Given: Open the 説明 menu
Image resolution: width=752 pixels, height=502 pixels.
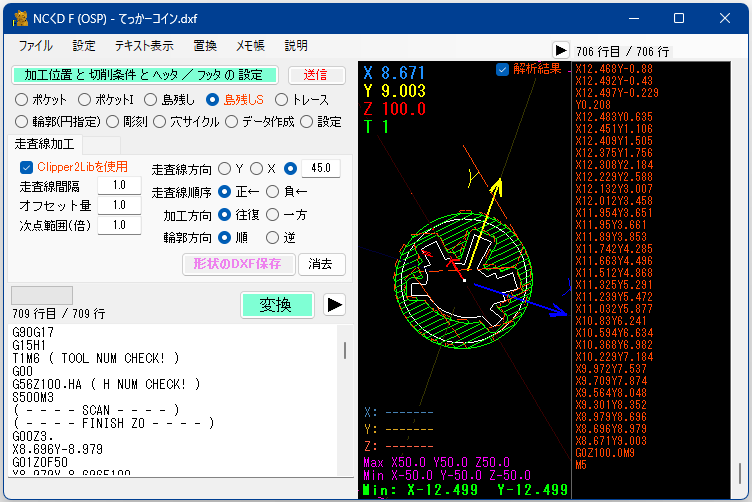Looking at the screenshot, I should tap(296, 46).
